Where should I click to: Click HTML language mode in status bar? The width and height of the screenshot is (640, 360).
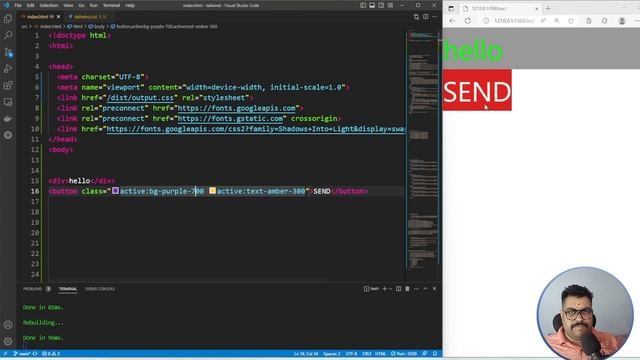click(x=380, y=354)
